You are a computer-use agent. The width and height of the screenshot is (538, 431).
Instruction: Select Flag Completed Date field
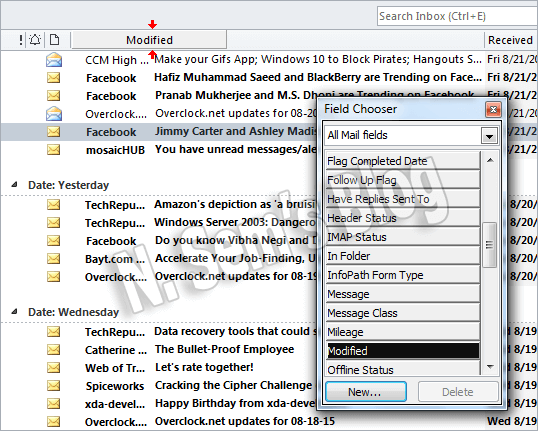coord(403,161)
